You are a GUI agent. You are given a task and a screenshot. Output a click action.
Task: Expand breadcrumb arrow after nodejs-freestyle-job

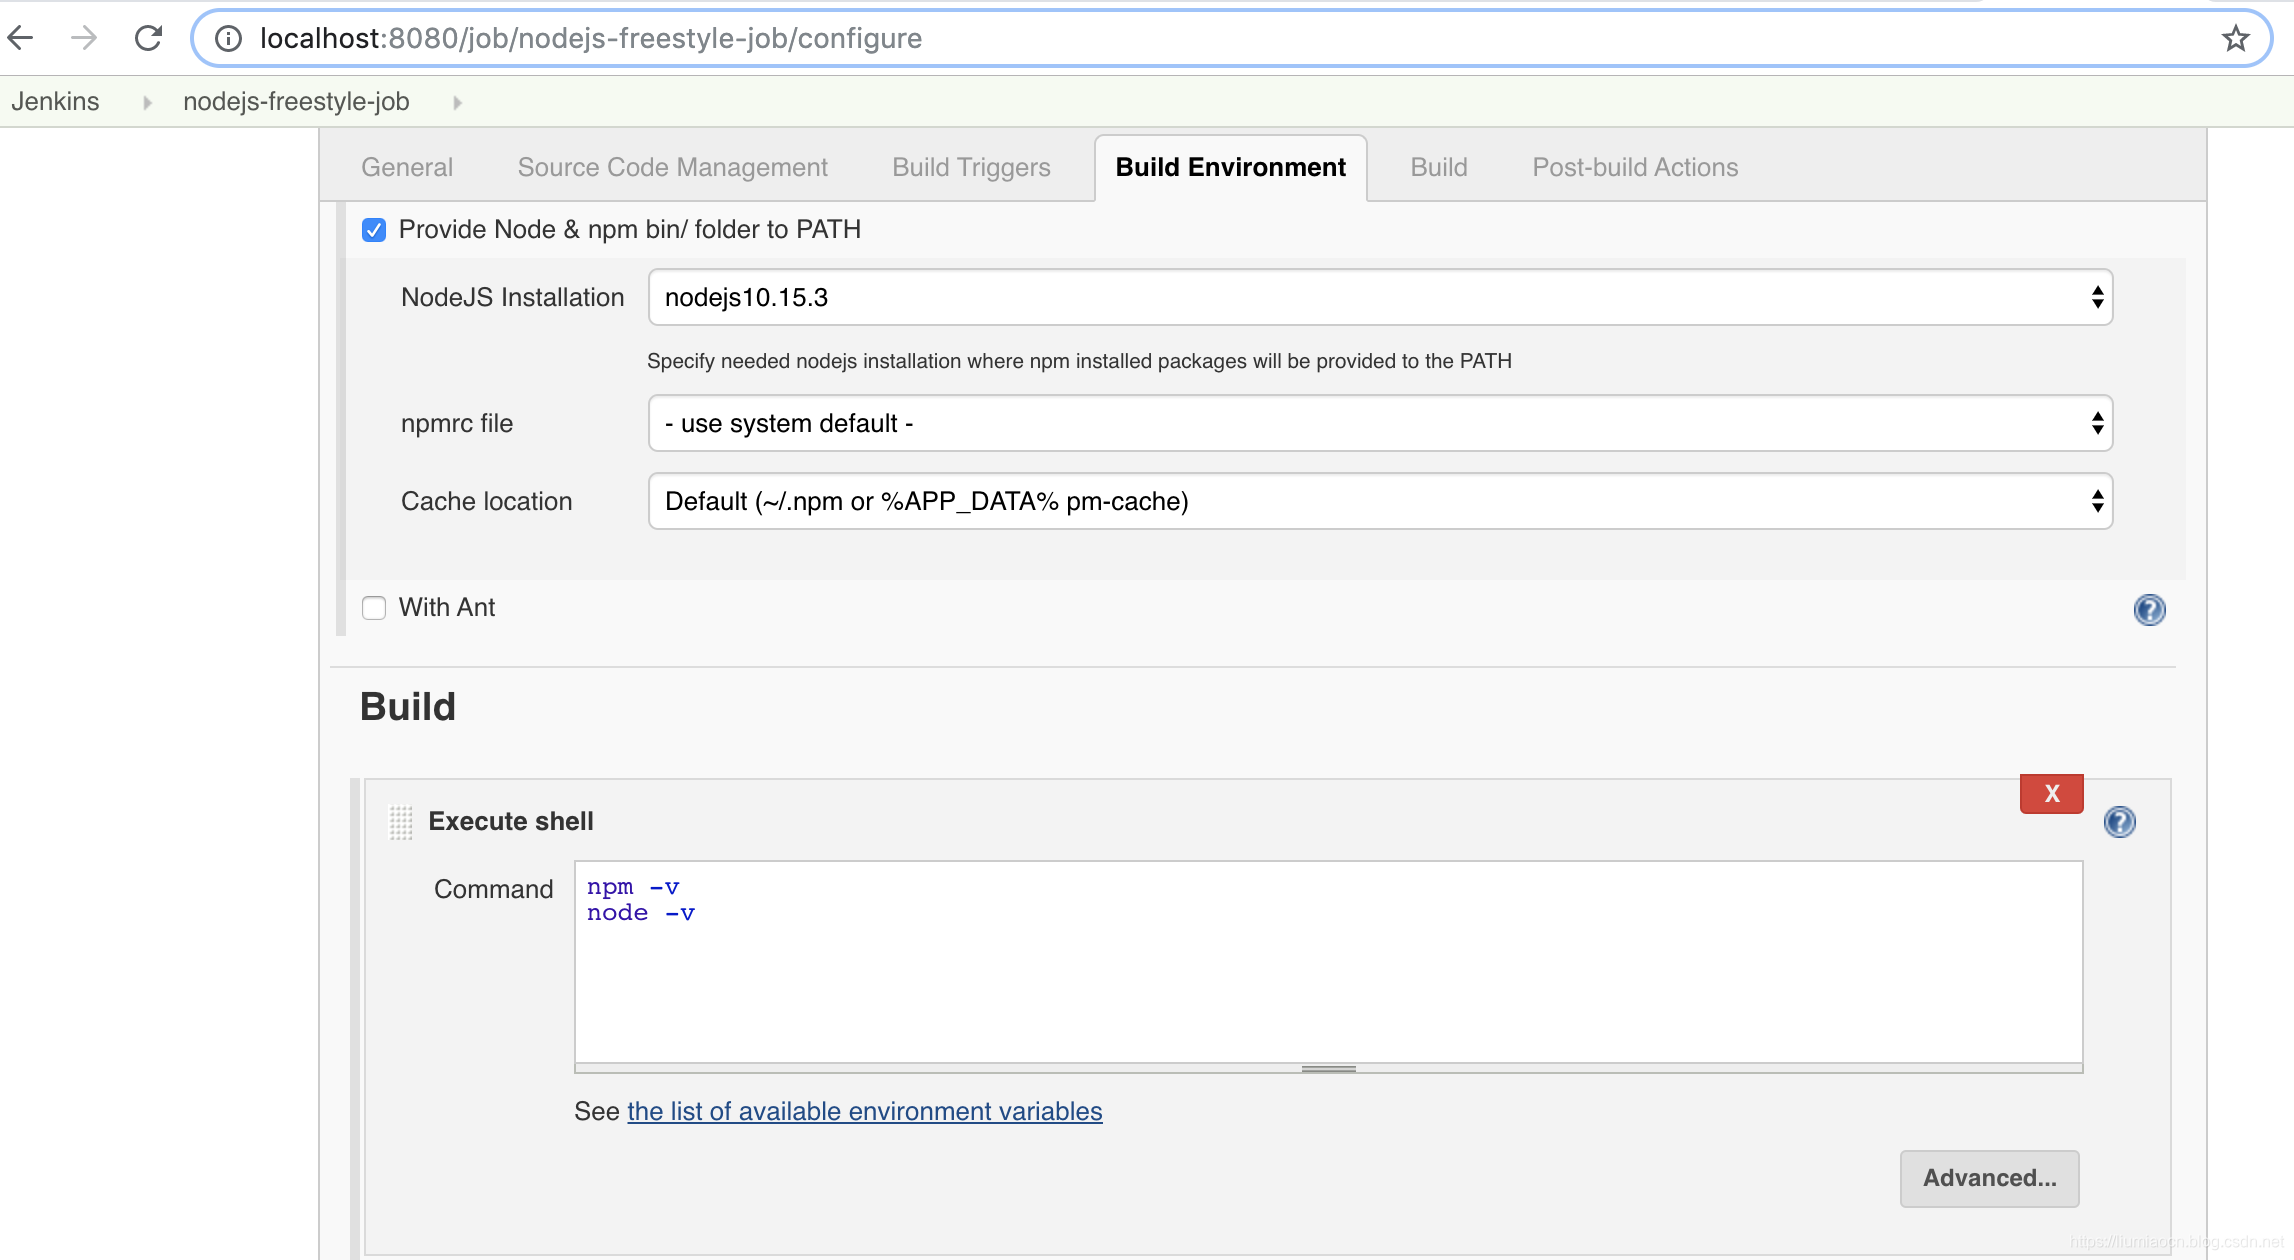(x=457, y=102)
